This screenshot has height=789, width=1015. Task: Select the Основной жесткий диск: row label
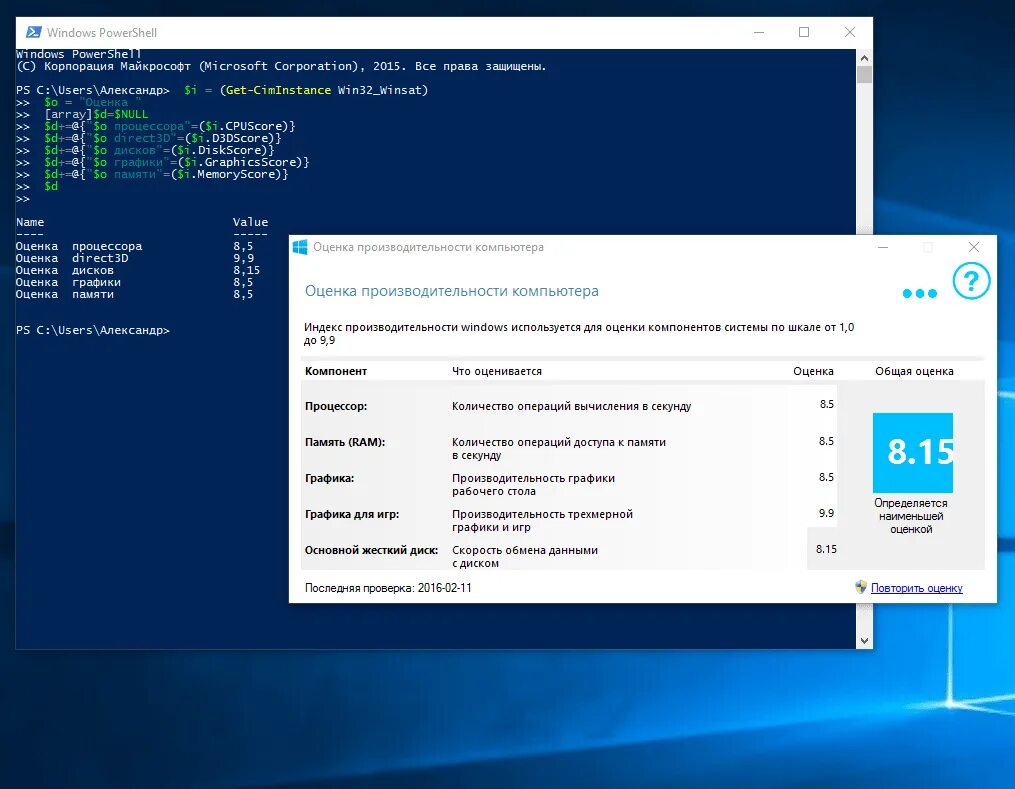click(x=372, y=550)
